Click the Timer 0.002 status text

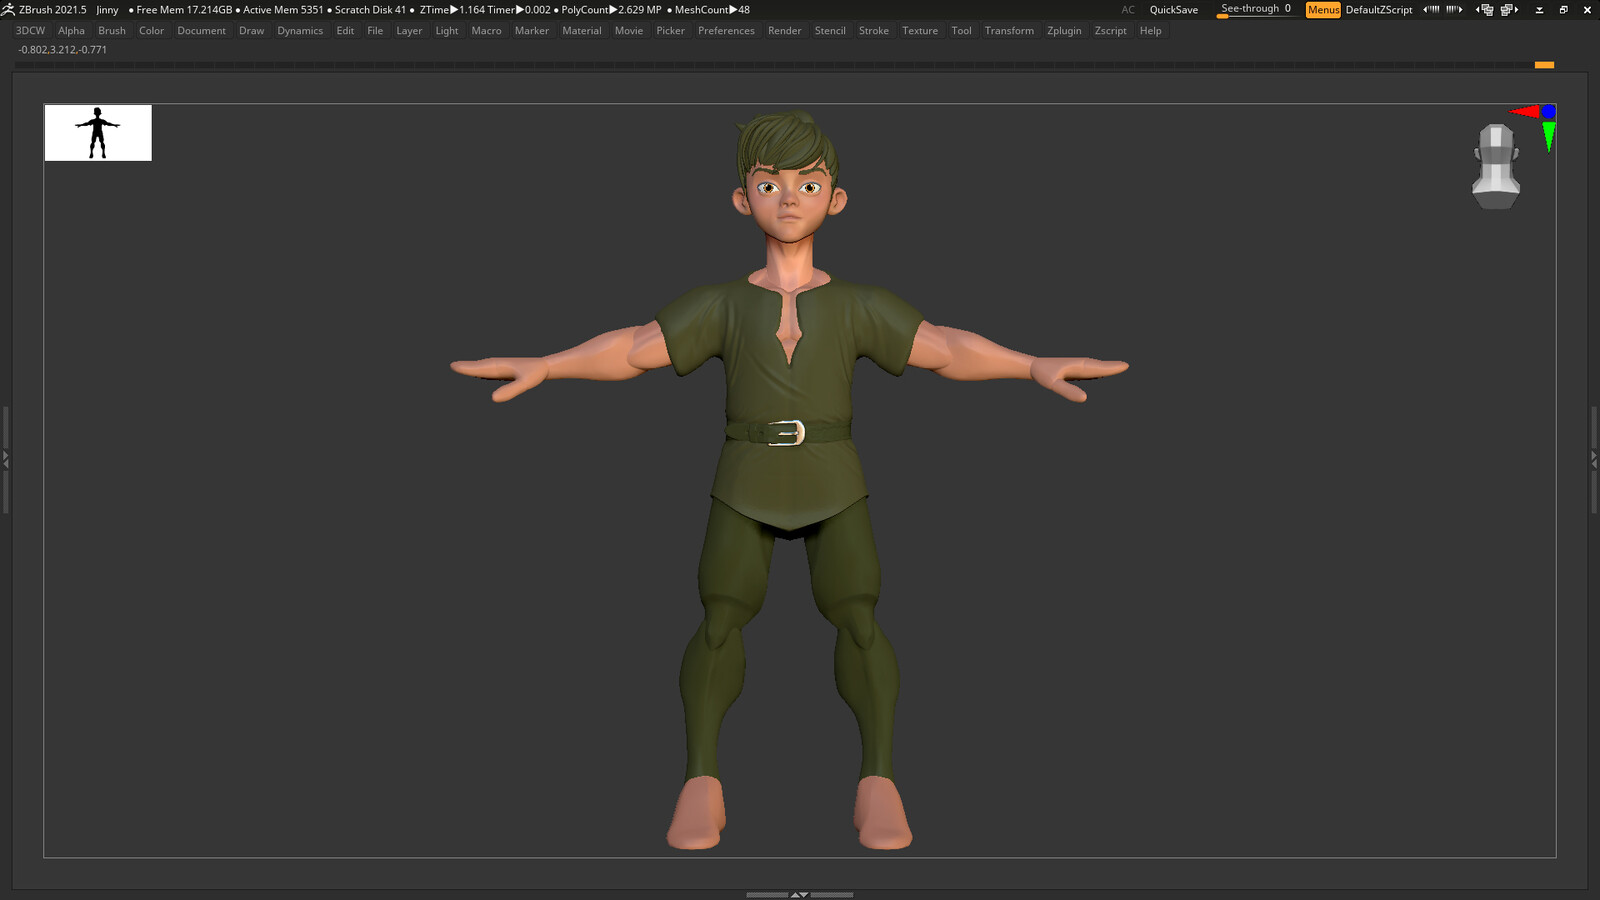tap(519, 10)
